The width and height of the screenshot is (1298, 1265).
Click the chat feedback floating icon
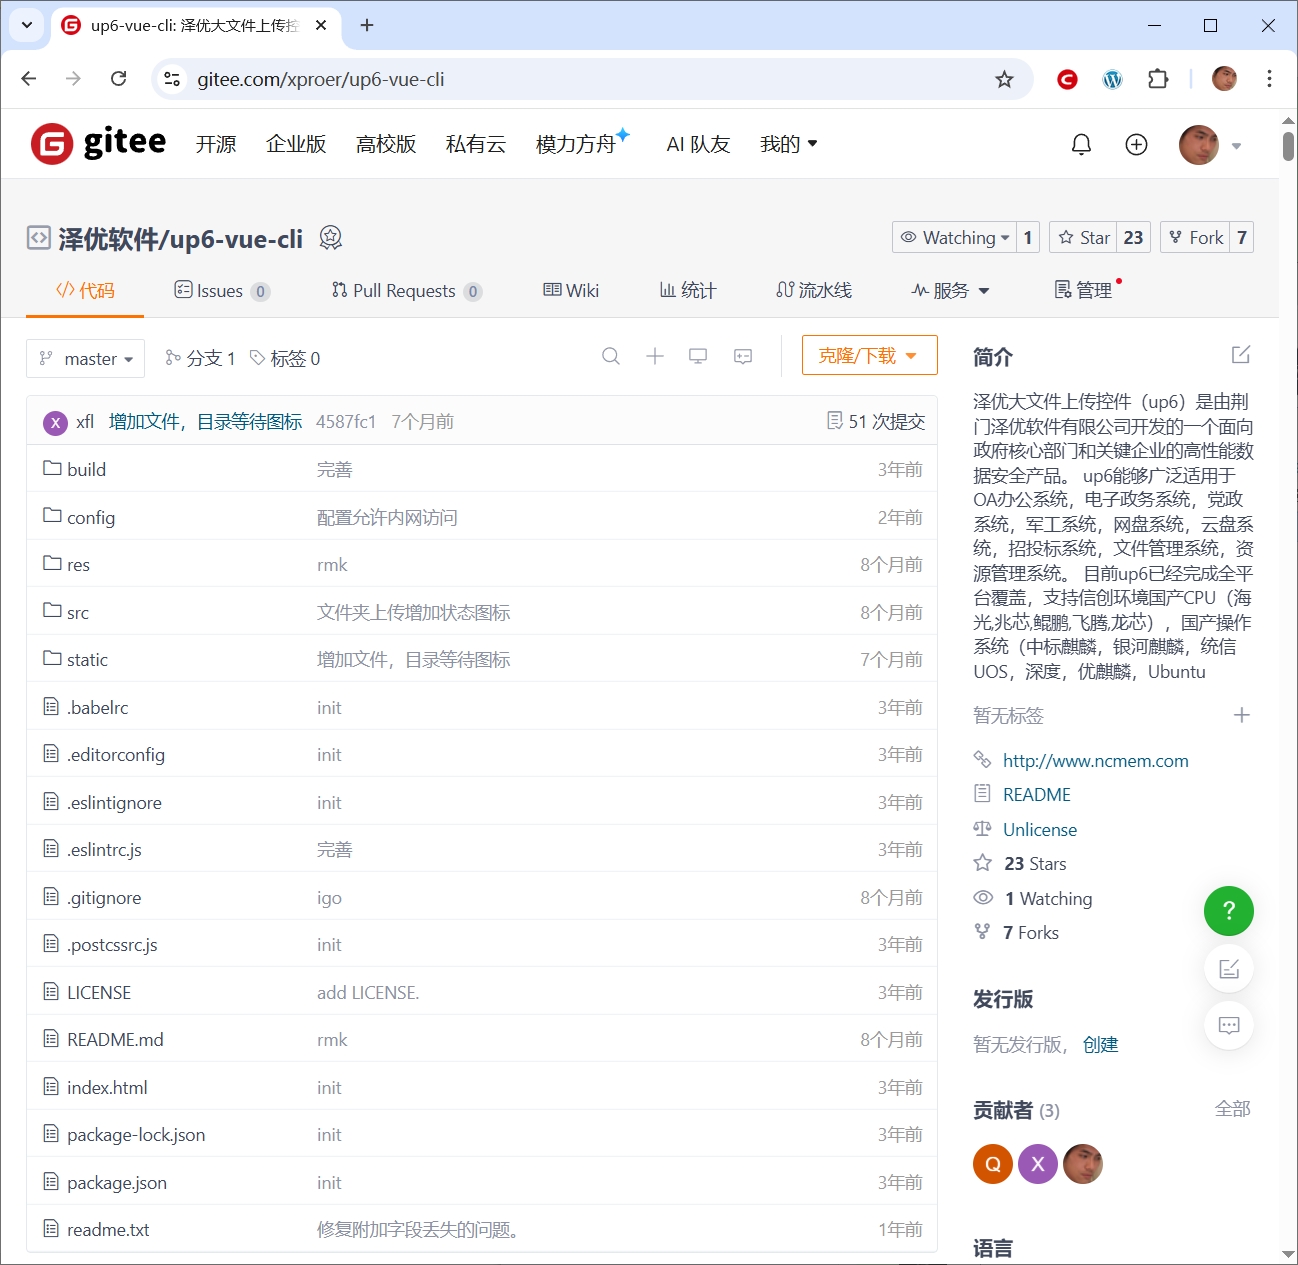[x=1228, y=1025]
